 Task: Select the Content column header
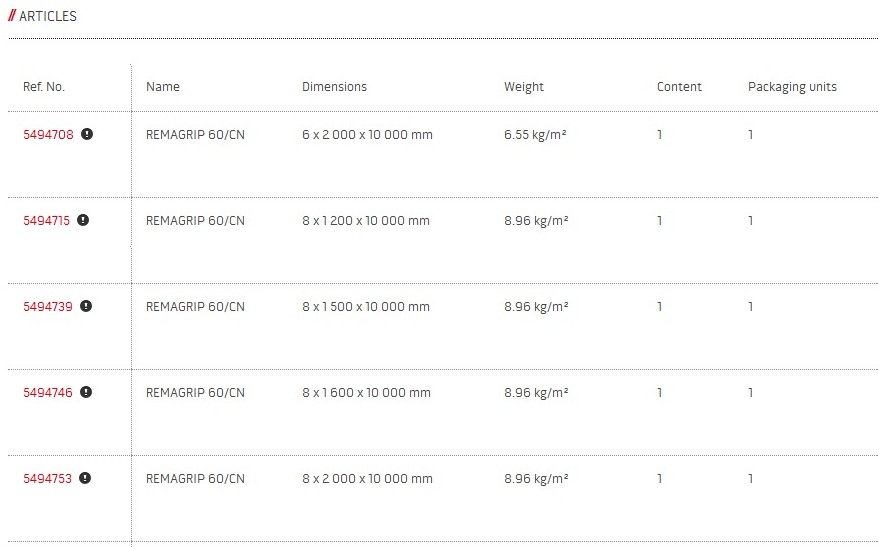[679, 87]
